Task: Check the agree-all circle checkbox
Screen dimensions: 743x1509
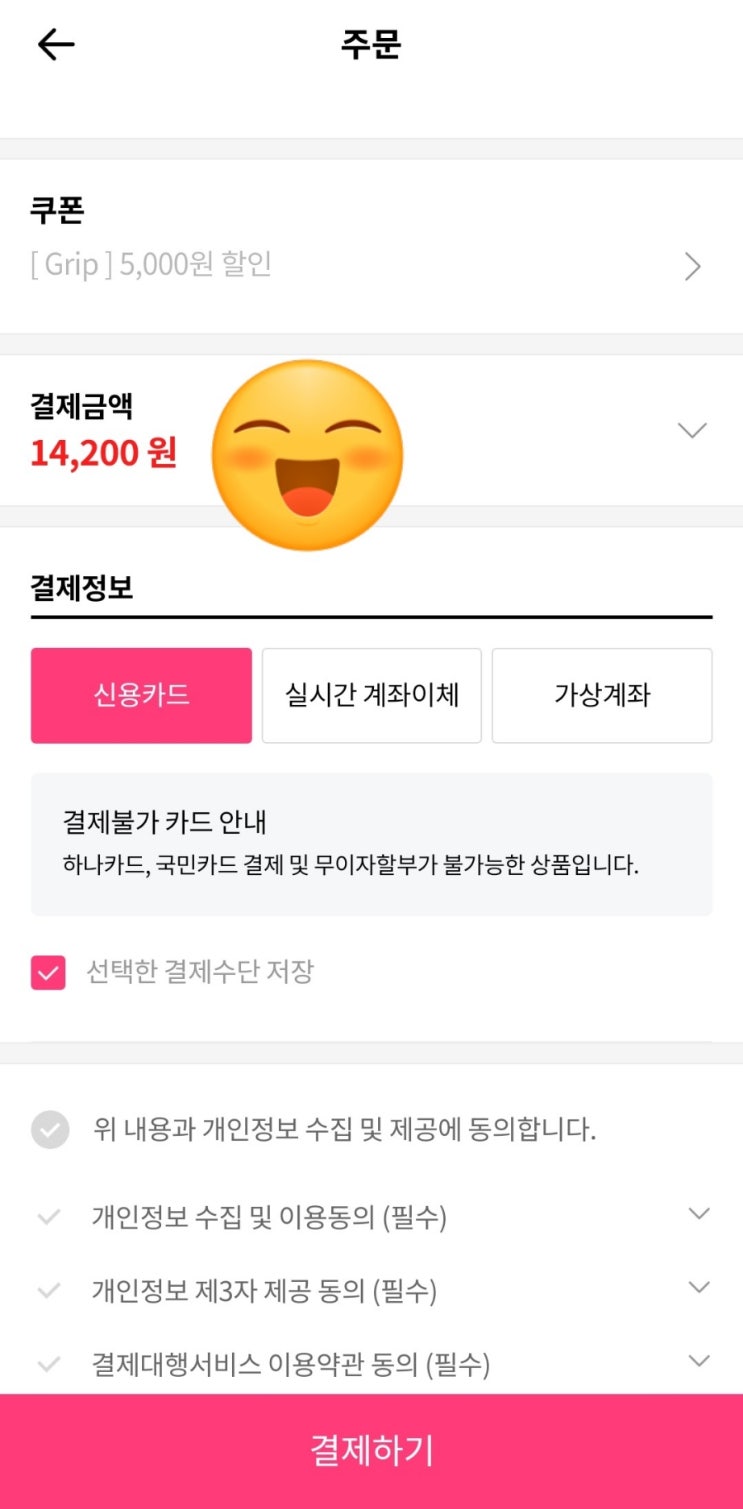Action: 50,1131
